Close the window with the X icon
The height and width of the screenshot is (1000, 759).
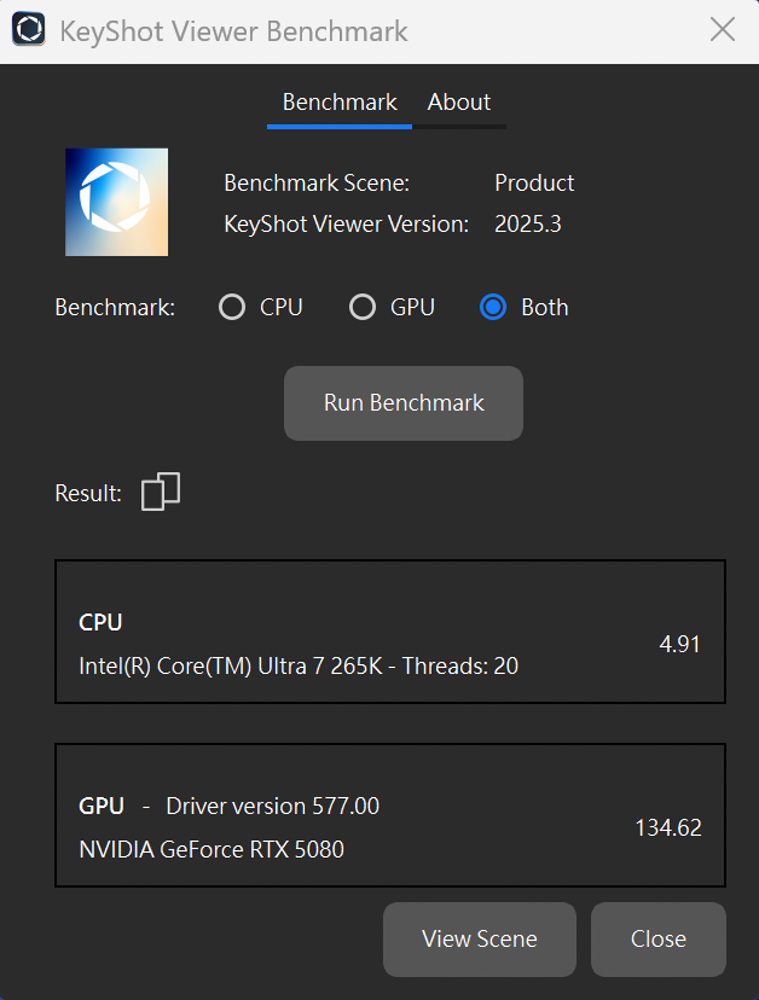(722, 30)
